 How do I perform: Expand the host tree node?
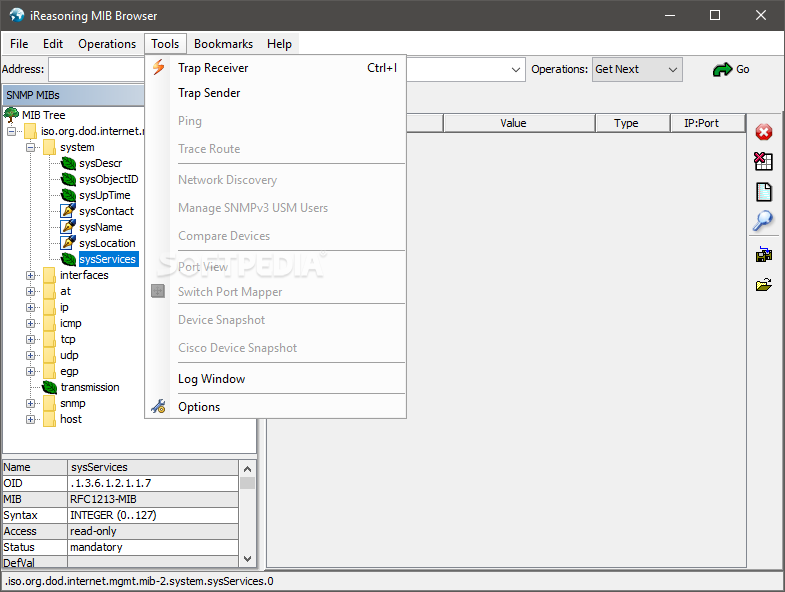pos(31,420)
